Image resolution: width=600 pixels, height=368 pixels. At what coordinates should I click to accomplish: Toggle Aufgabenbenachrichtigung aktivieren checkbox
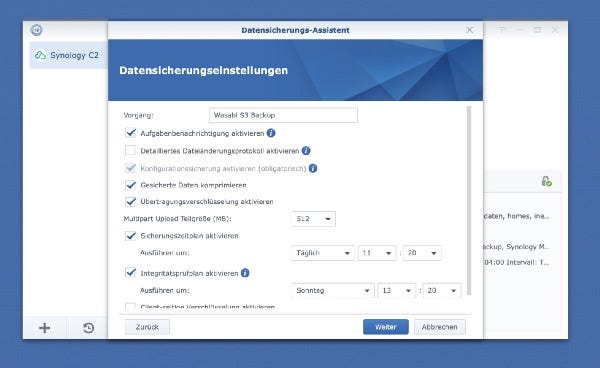tap(130, 133)
